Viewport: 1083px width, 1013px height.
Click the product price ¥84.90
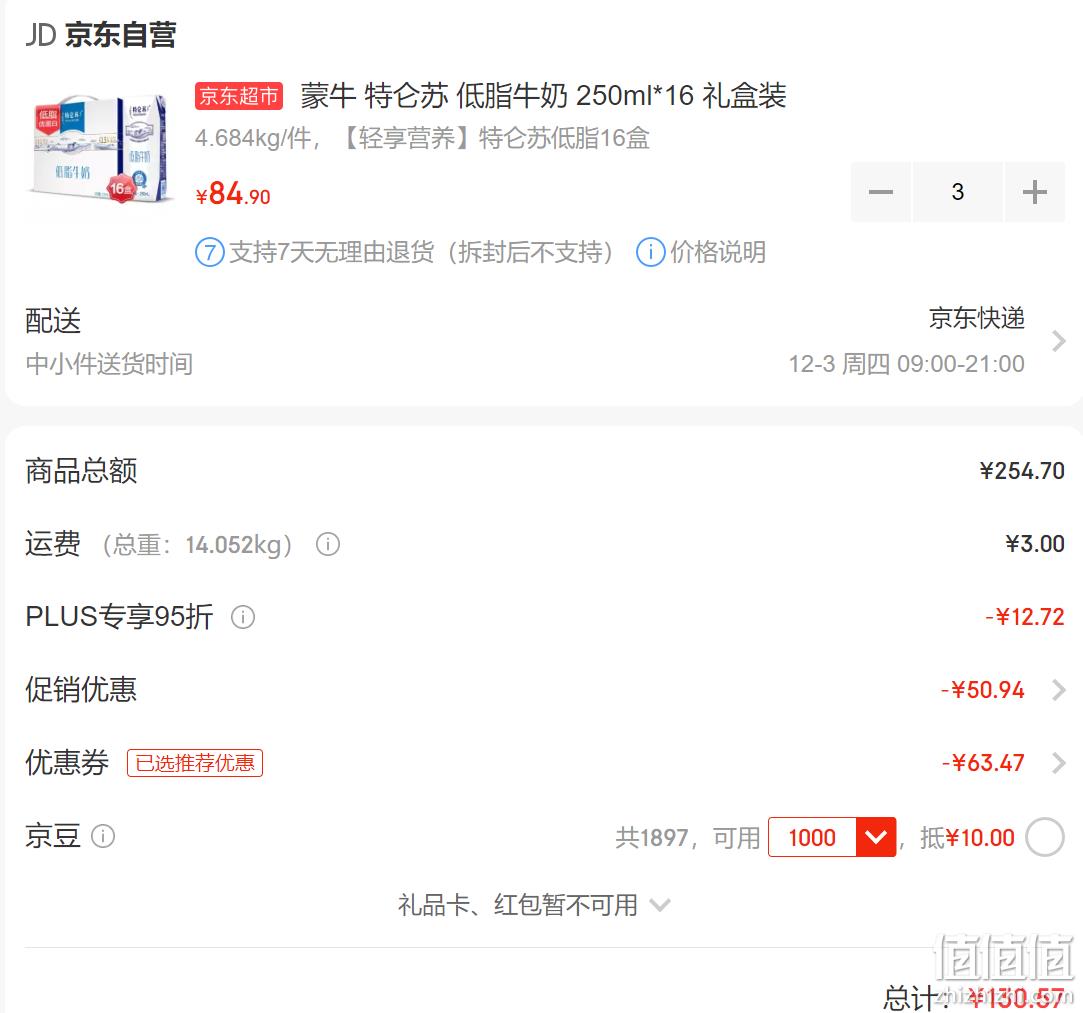[233, 193]
